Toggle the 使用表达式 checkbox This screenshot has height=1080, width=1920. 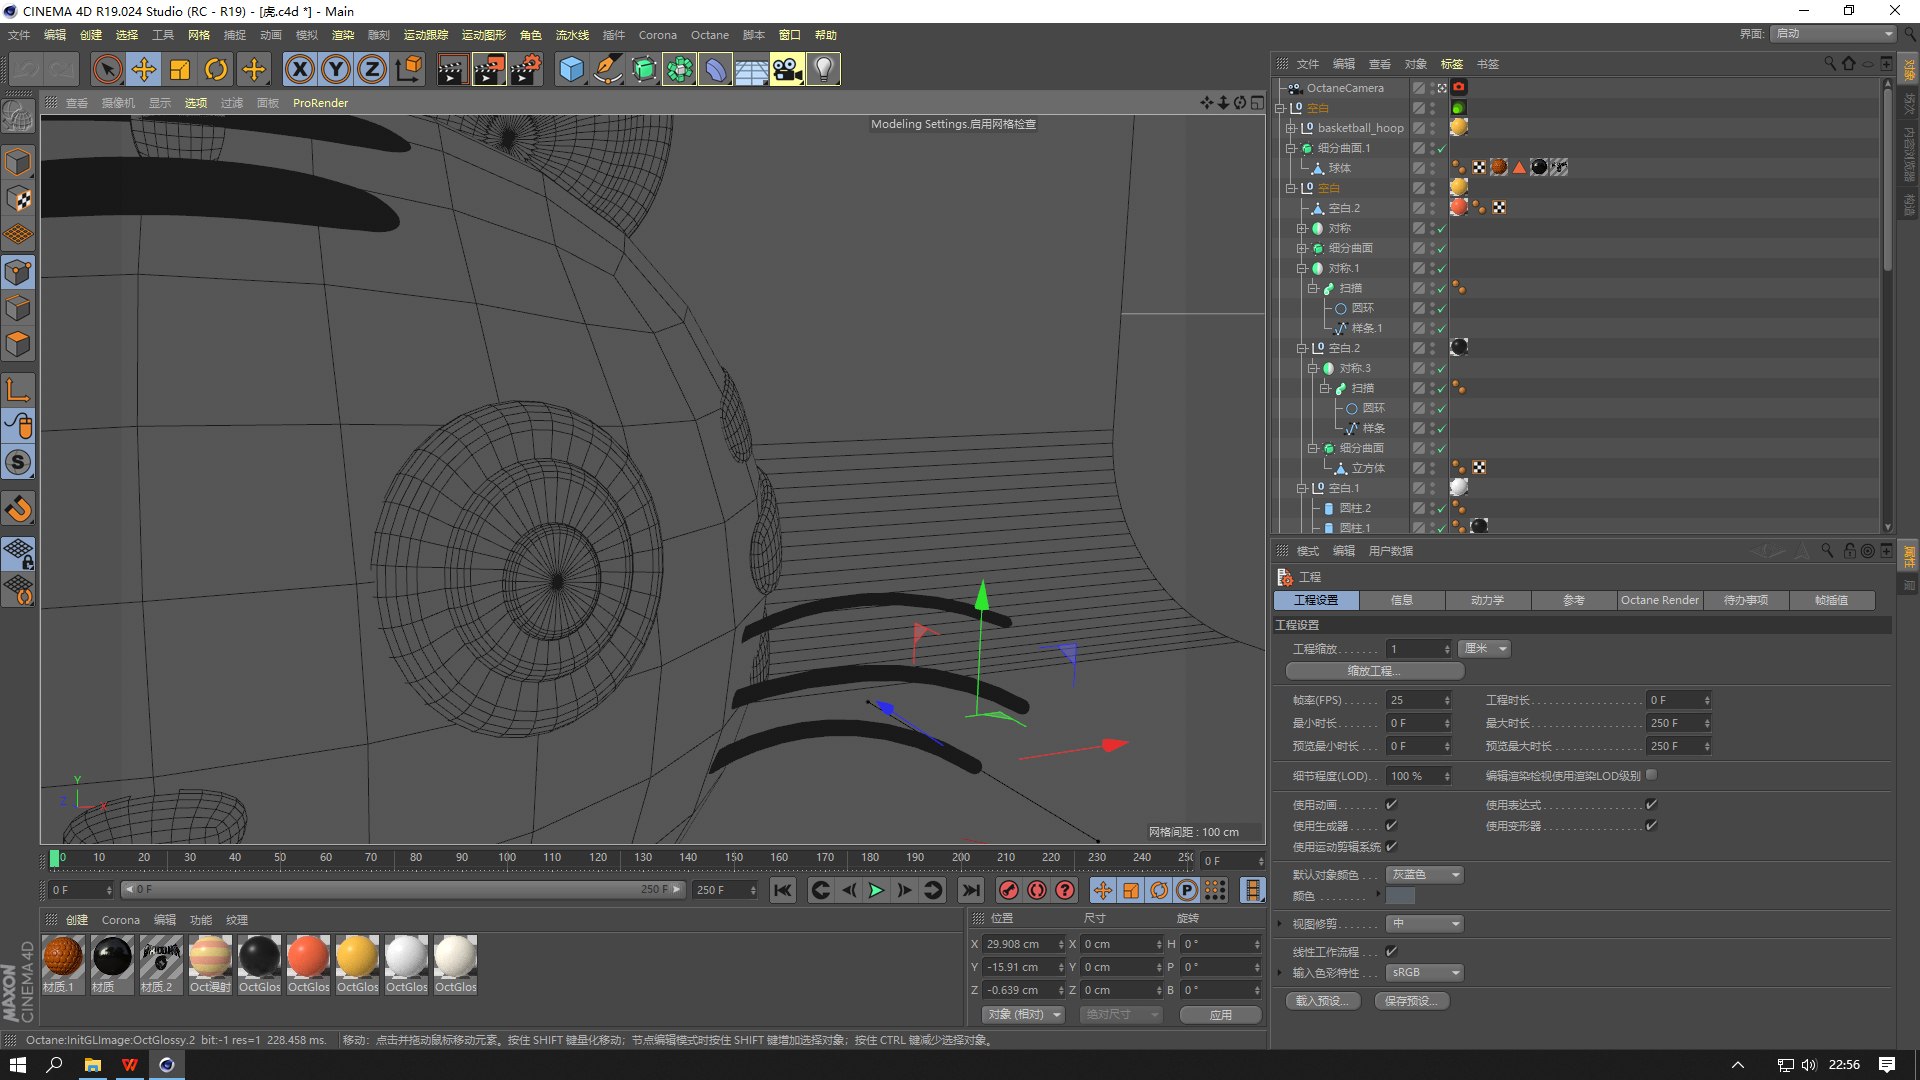point(1651,804)
